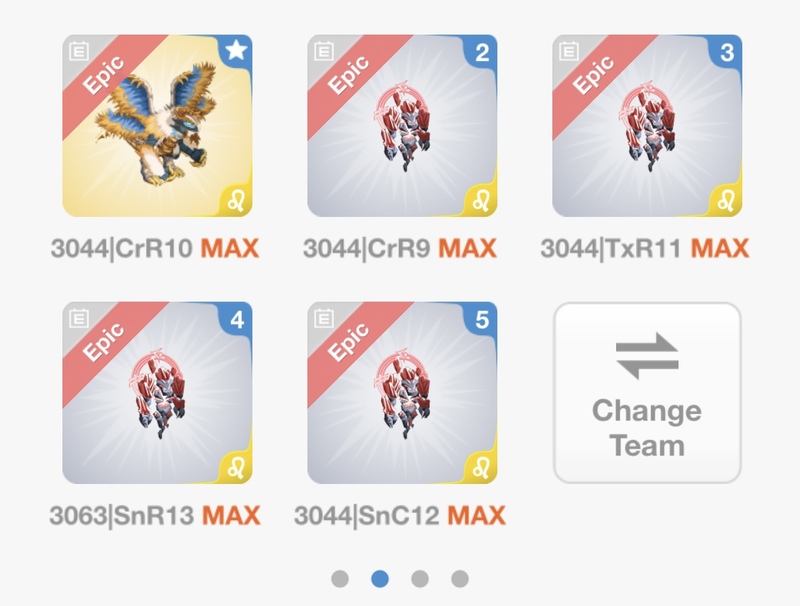Screen dimensions: 800x606
Task: Select the second (active) page dot
Action: [x=380, y=579]
